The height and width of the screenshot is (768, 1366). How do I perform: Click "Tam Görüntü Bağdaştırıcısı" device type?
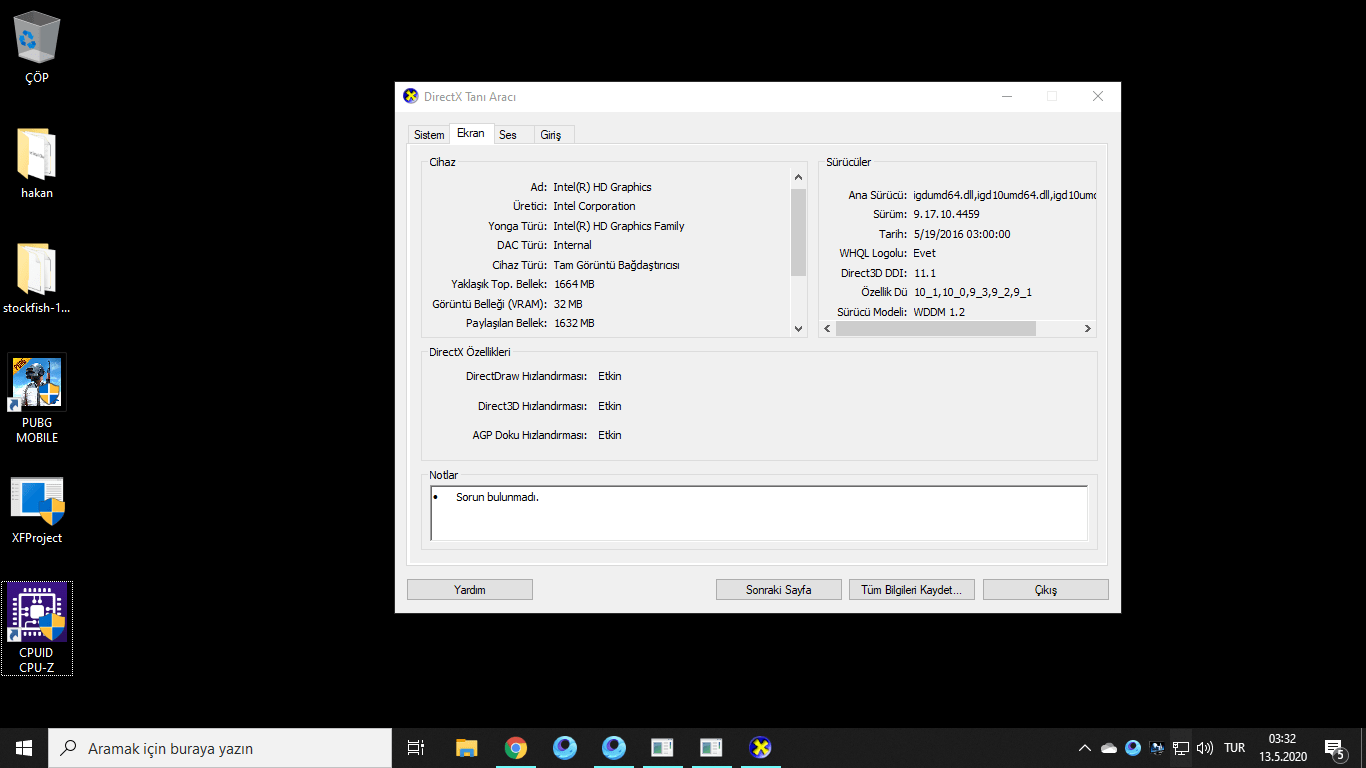pos(616,265)
